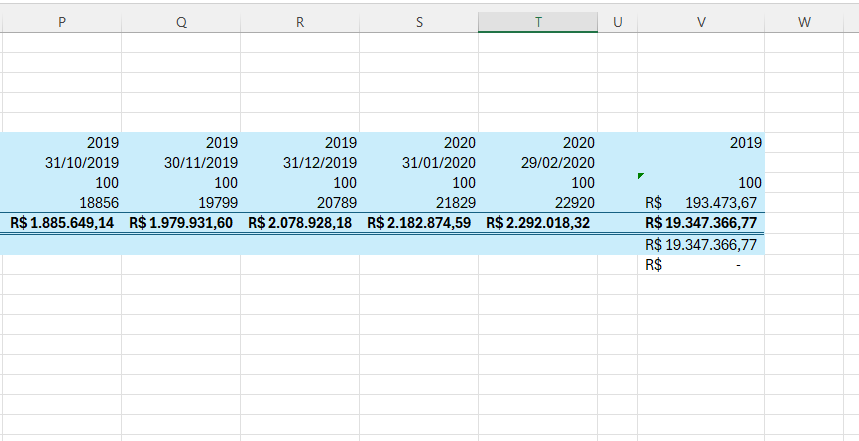Image resolution: width=859 pixels, height=441 pixels.
Task: Select the 100 cell in column P
Action: point(62,183)
